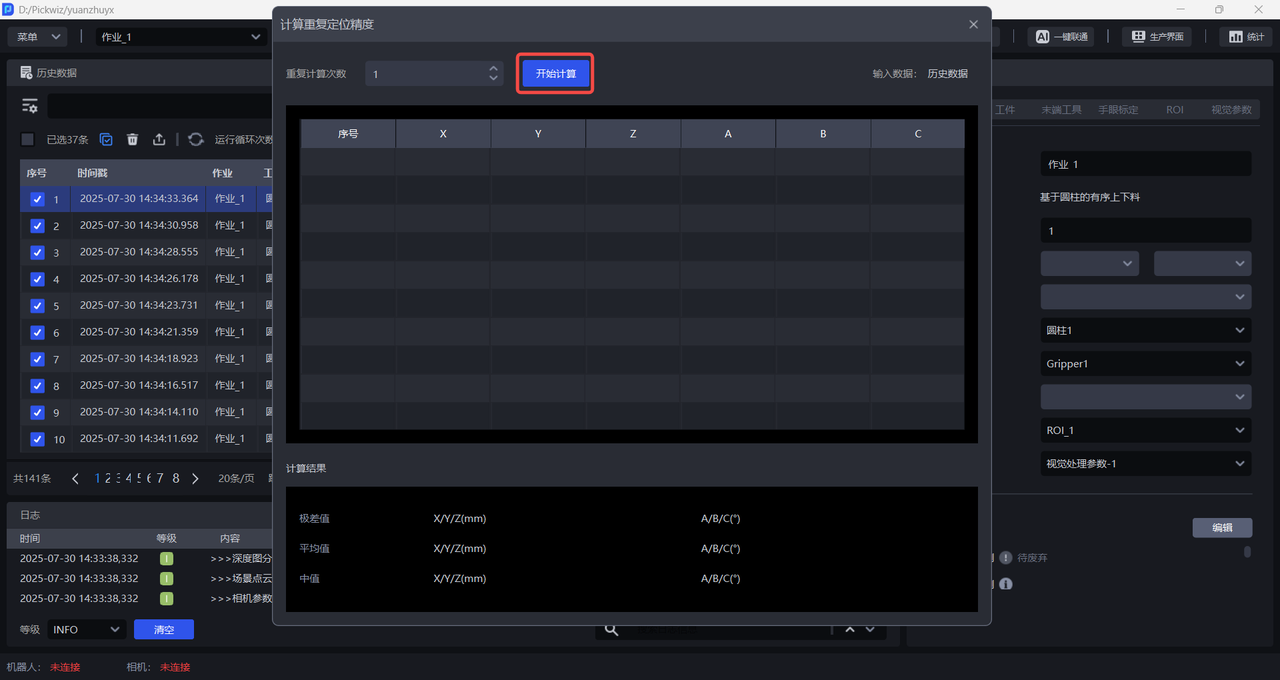
Task: Open the 统计 statistics view
Action: coord(1245,37)
